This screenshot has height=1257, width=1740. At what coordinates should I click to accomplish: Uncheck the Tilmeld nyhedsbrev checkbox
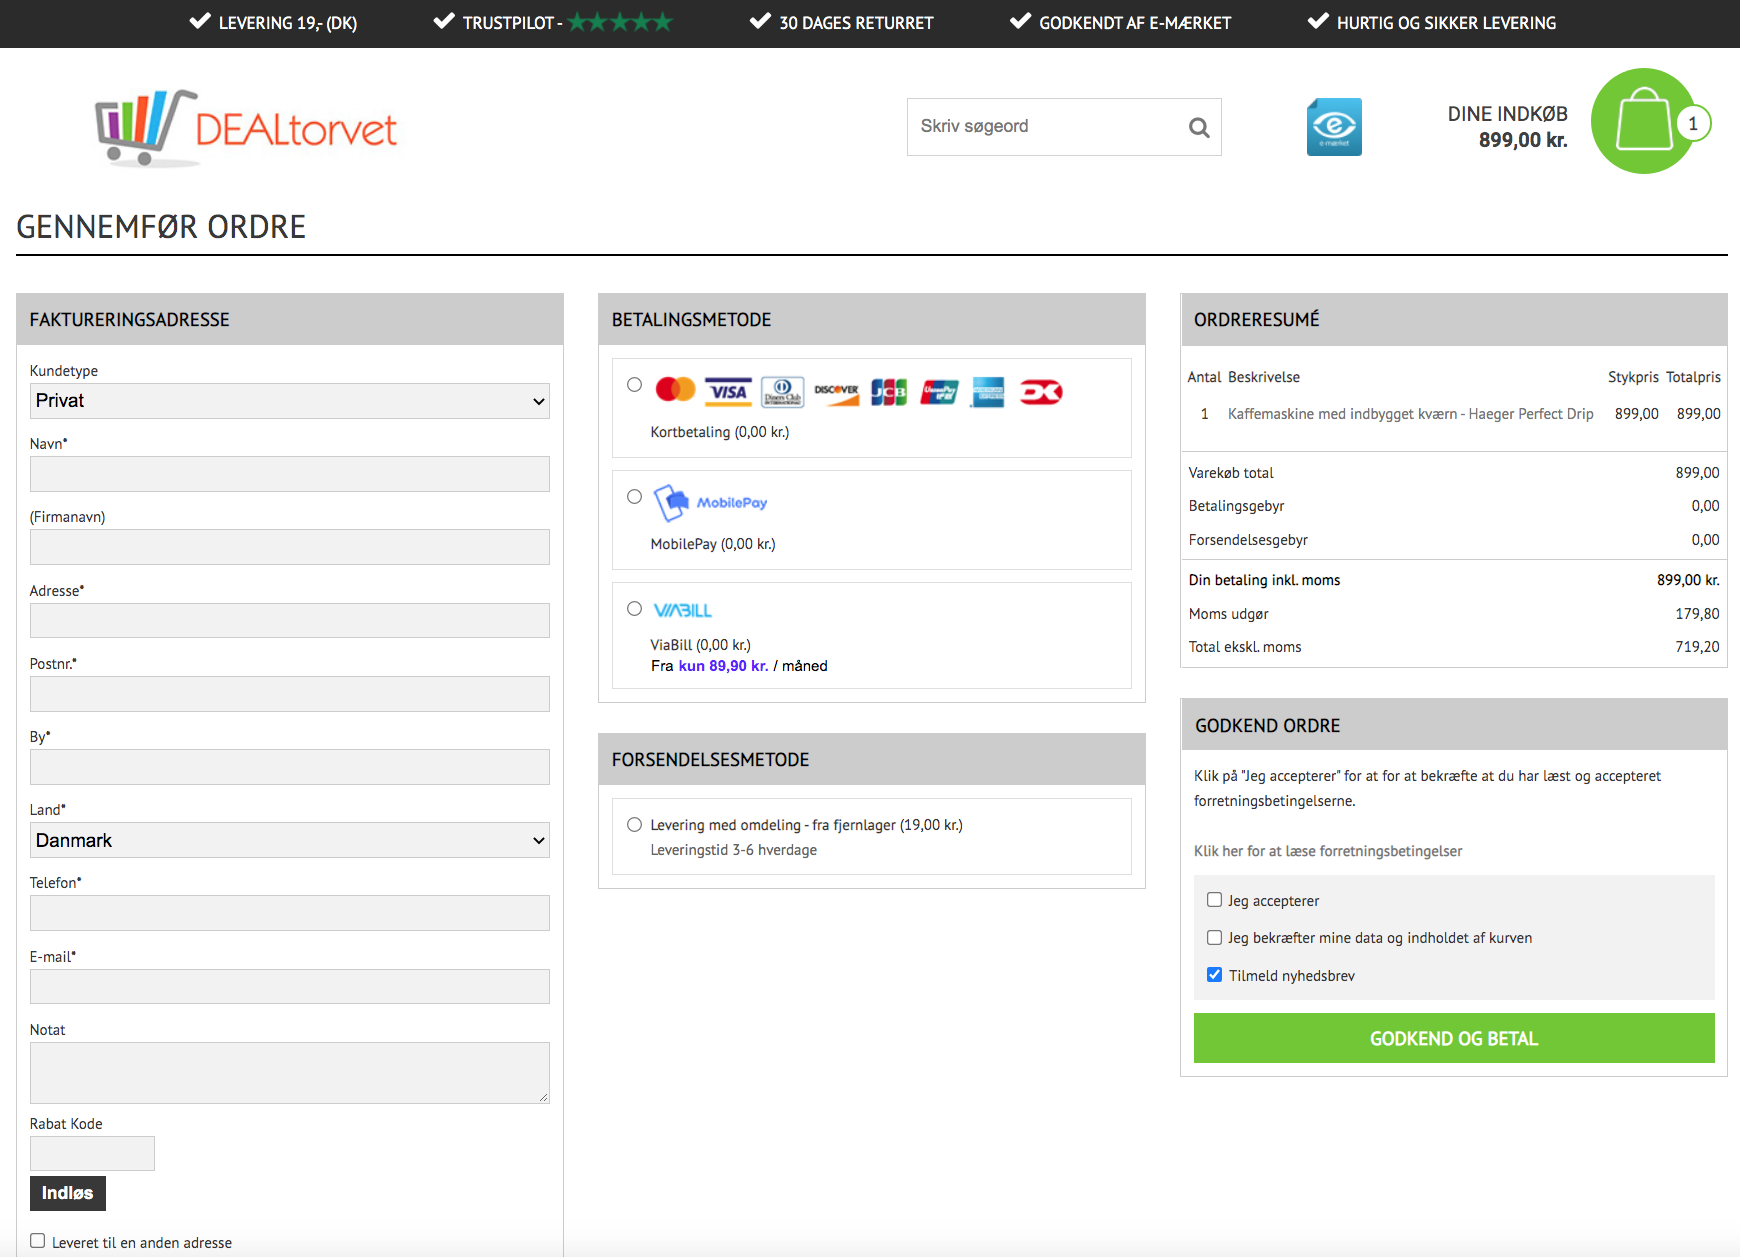point(1214,975)
